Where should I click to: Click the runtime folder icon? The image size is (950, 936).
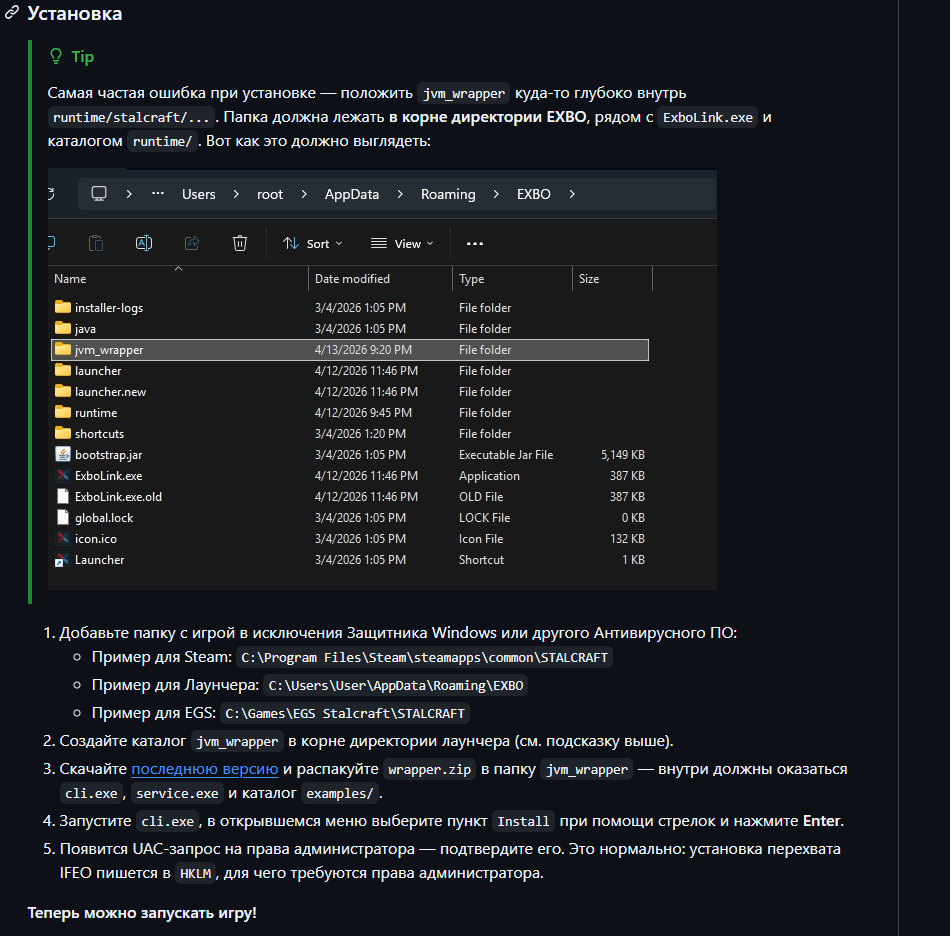[x=63, y=412]
